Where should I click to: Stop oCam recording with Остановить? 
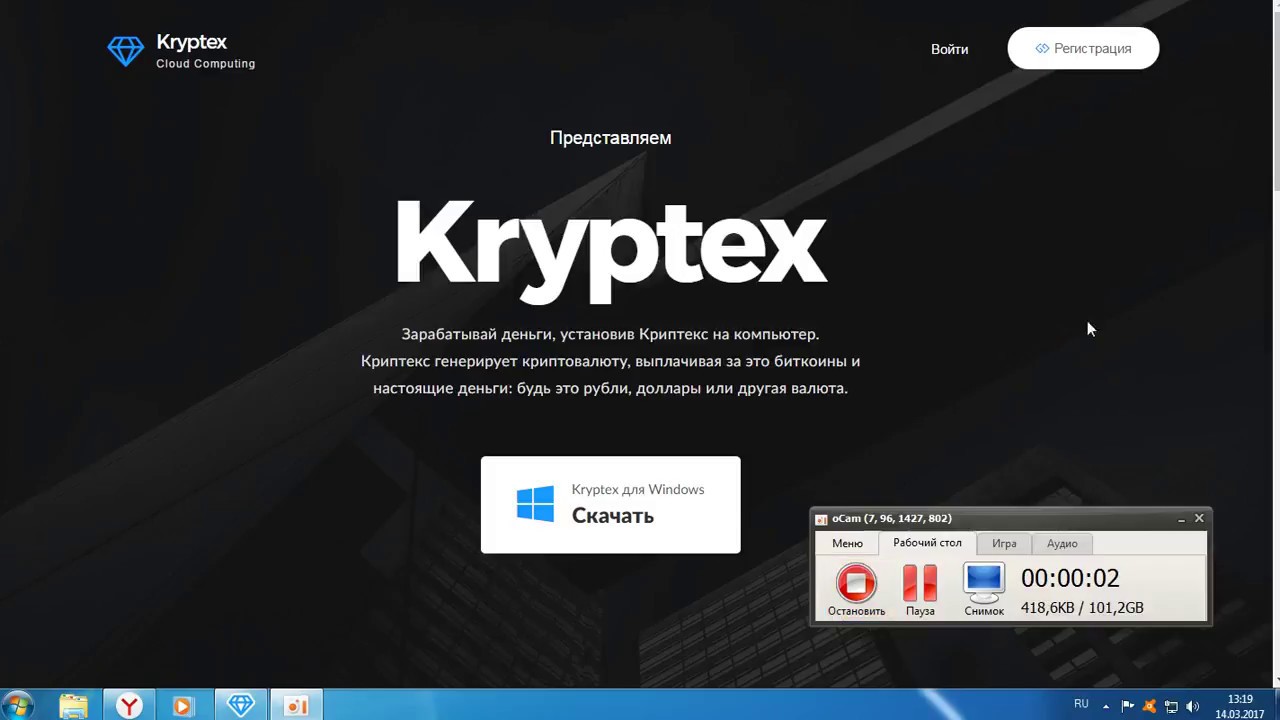tap(856, 590)
